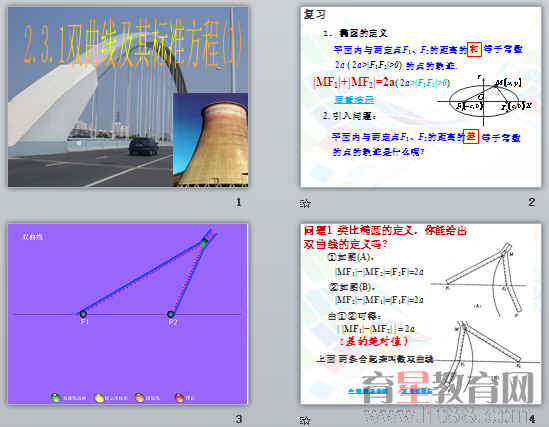Open the blue underlined link on slide 2

(x=354, y=100)
